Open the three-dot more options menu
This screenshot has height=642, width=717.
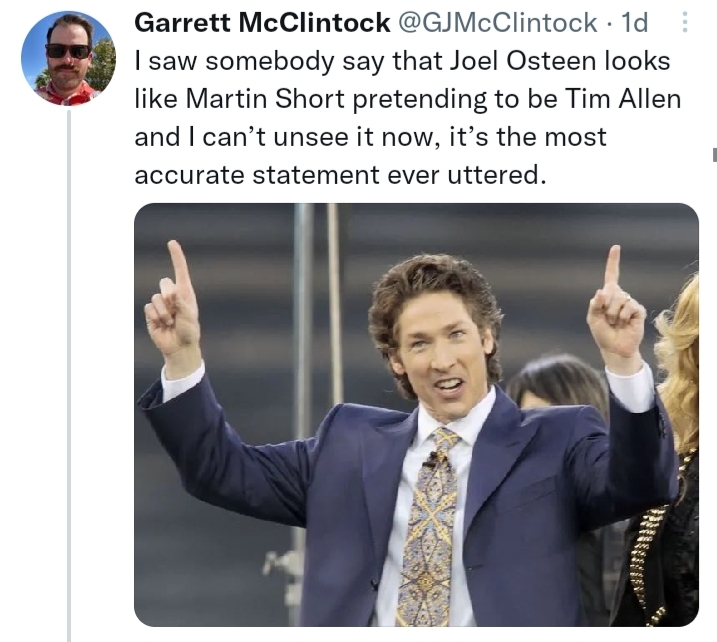click(684, 22)
